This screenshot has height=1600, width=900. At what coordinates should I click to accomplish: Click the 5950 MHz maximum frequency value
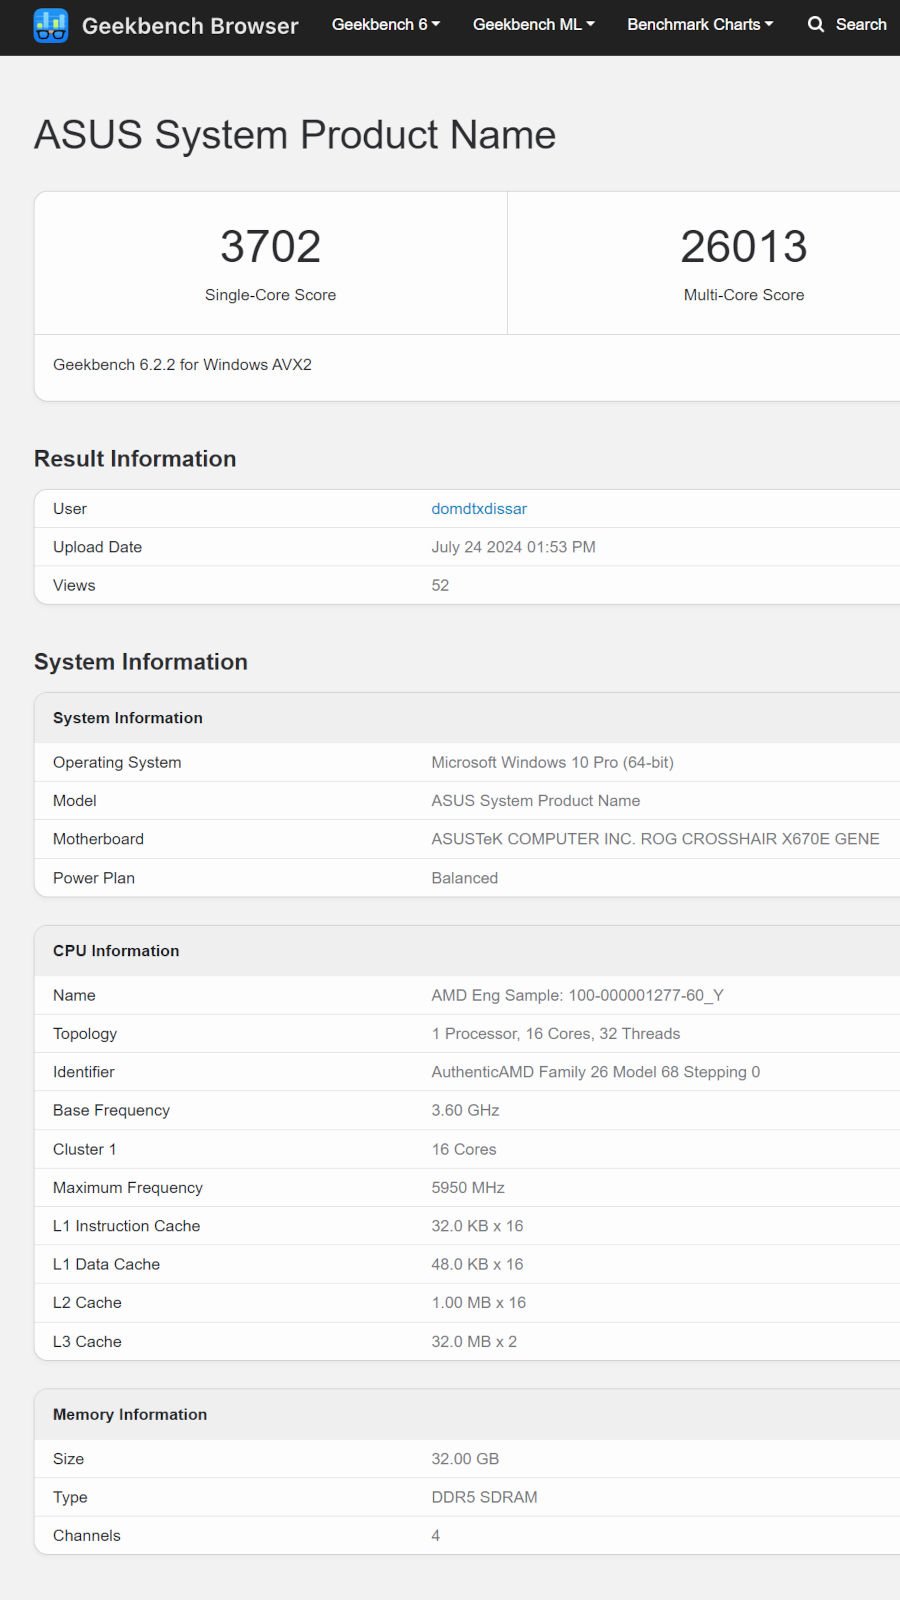tap(468, 1188)
